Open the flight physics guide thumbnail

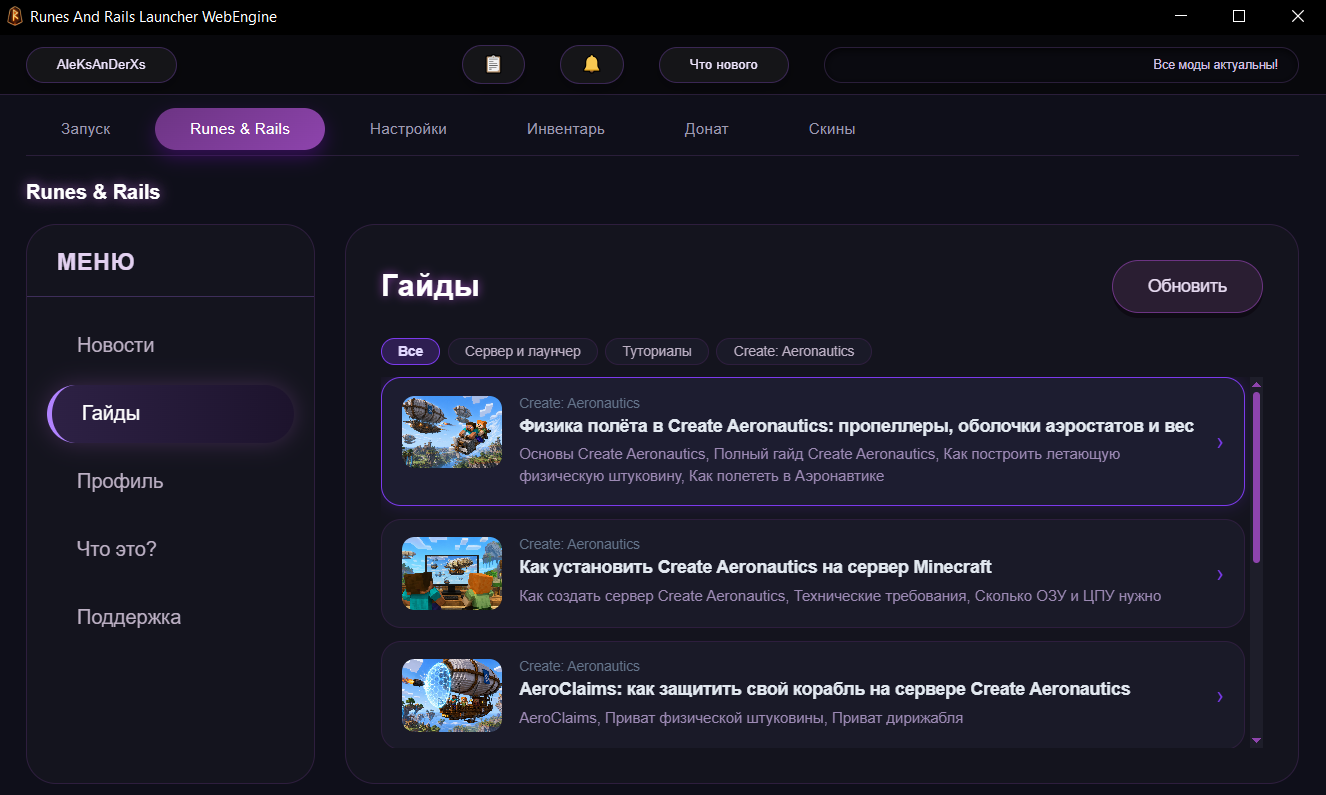[x=452, y=431]
